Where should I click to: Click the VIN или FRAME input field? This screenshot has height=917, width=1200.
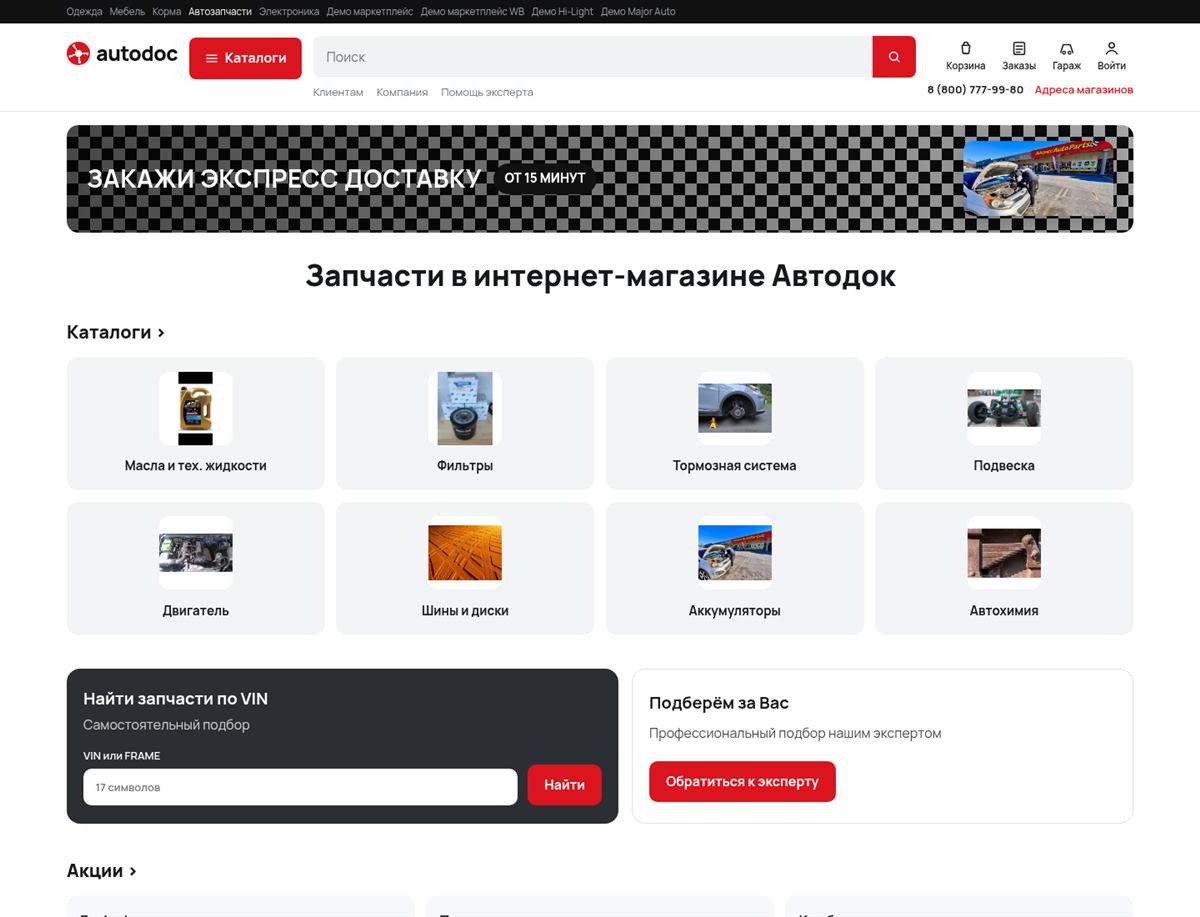[300, 787]
